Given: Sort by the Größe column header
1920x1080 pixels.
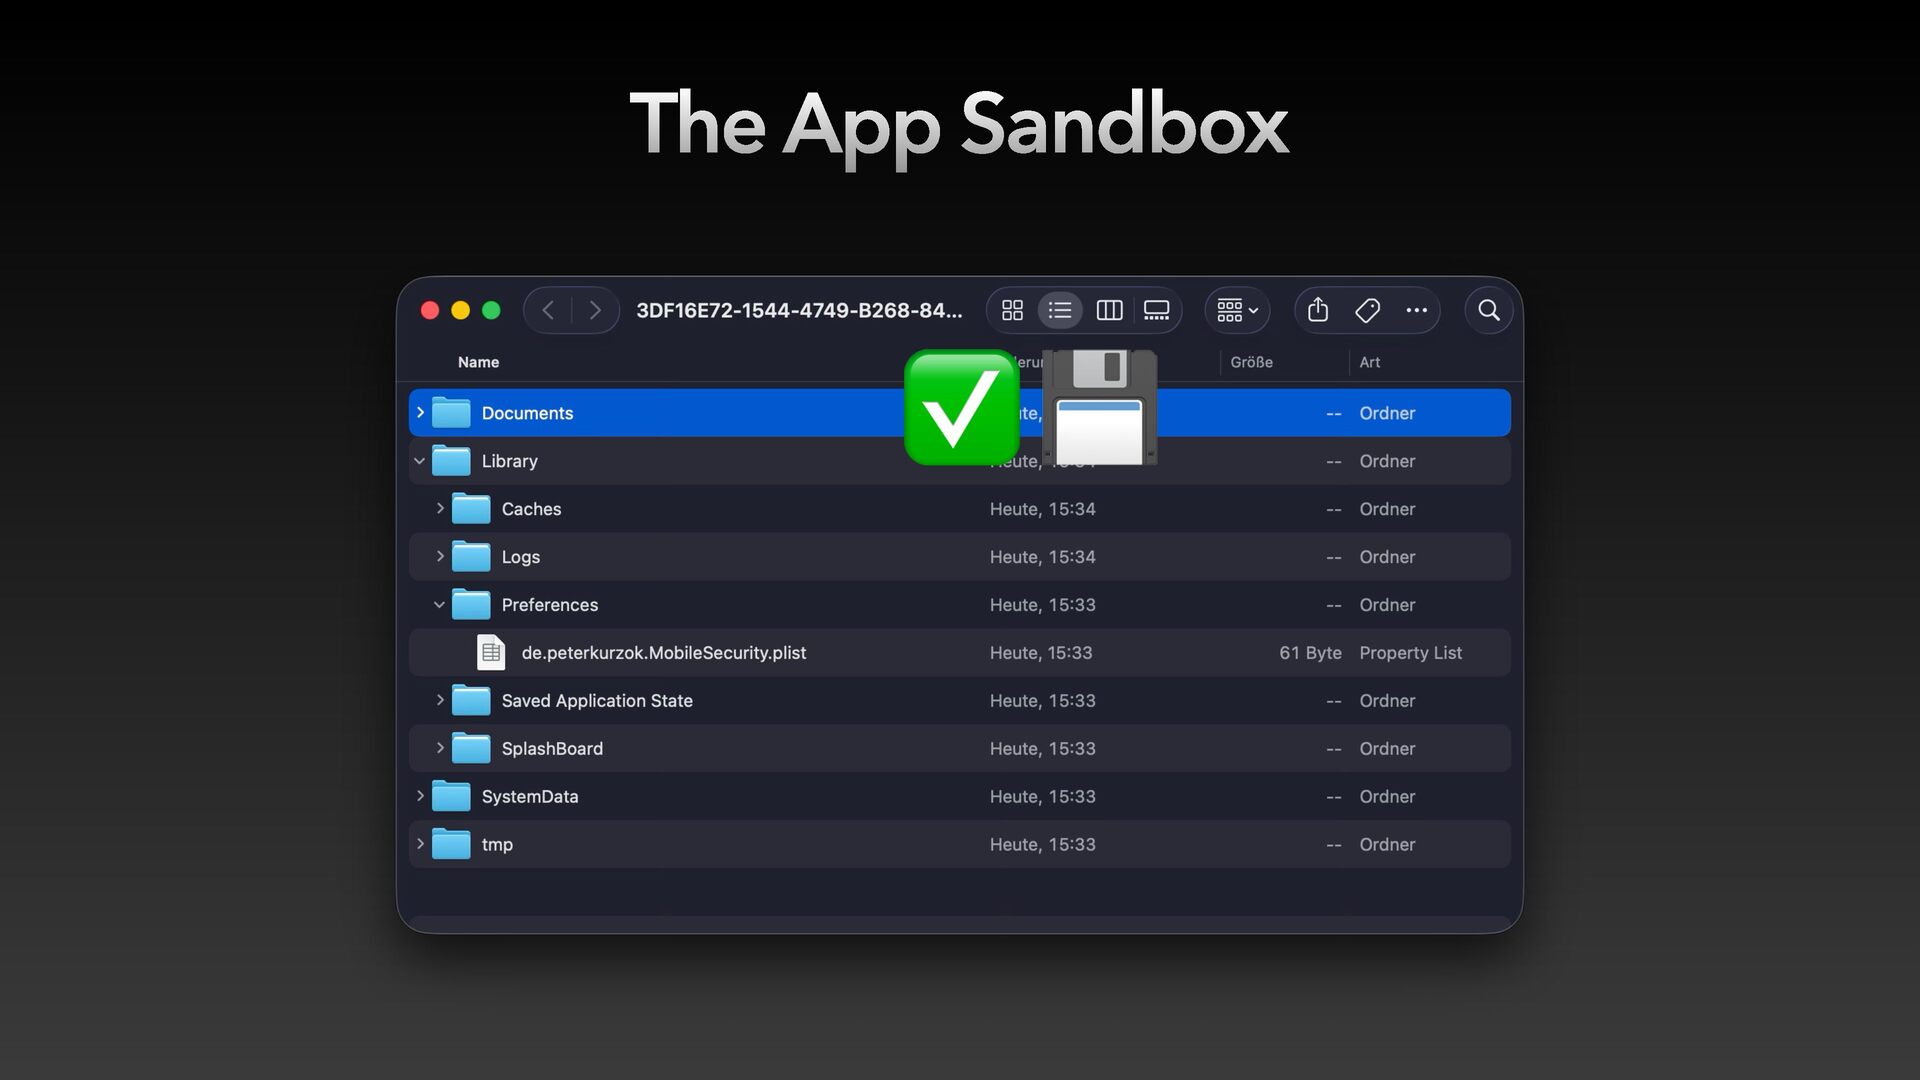Looking at the screenshot, I should coord(1251,362).
